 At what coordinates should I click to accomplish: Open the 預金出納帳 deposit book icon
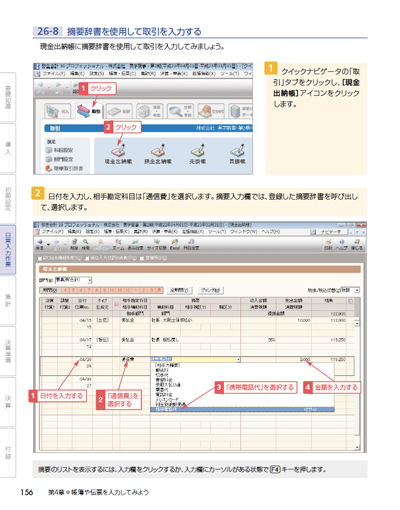pyautogui.click(x=158, y=154)
